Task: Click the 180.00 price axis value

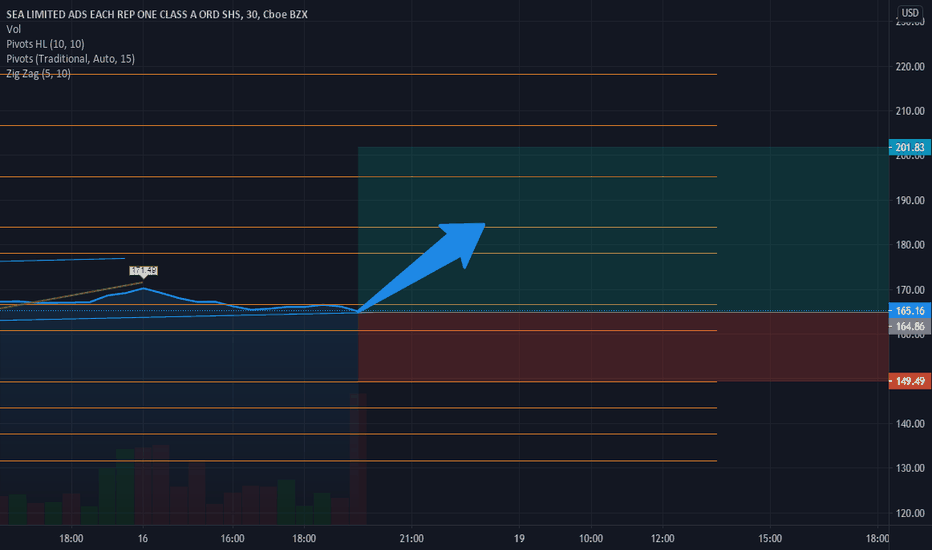Action: point(910,245)
